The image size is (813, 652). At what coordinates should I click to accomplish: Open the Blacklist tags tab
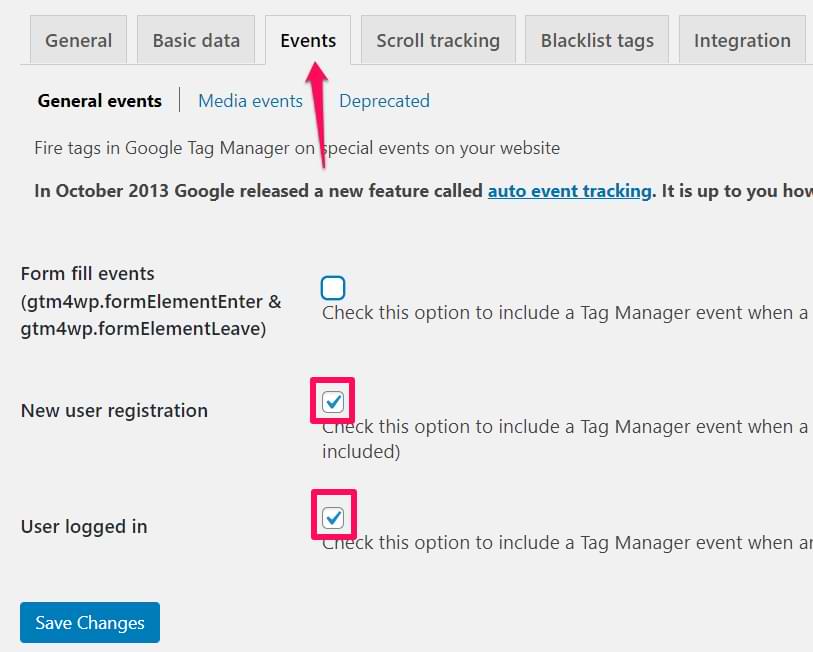click(x=597, y=41)
